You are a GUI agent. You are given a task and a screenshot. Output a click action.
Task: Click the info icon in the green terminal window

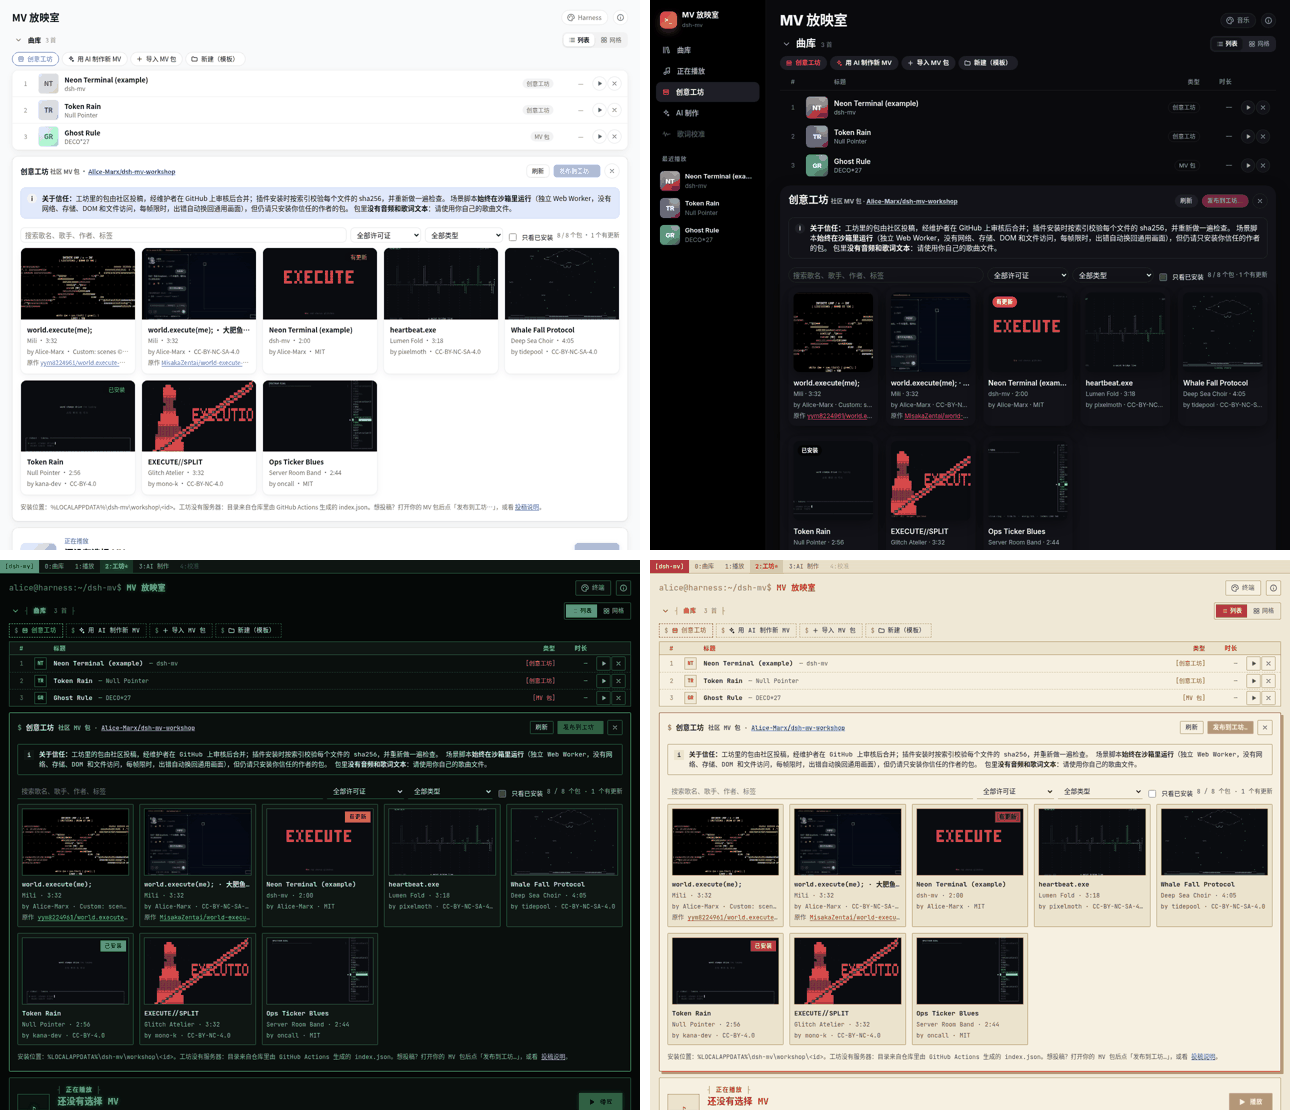pyautogui.click(x=623, y=588)
